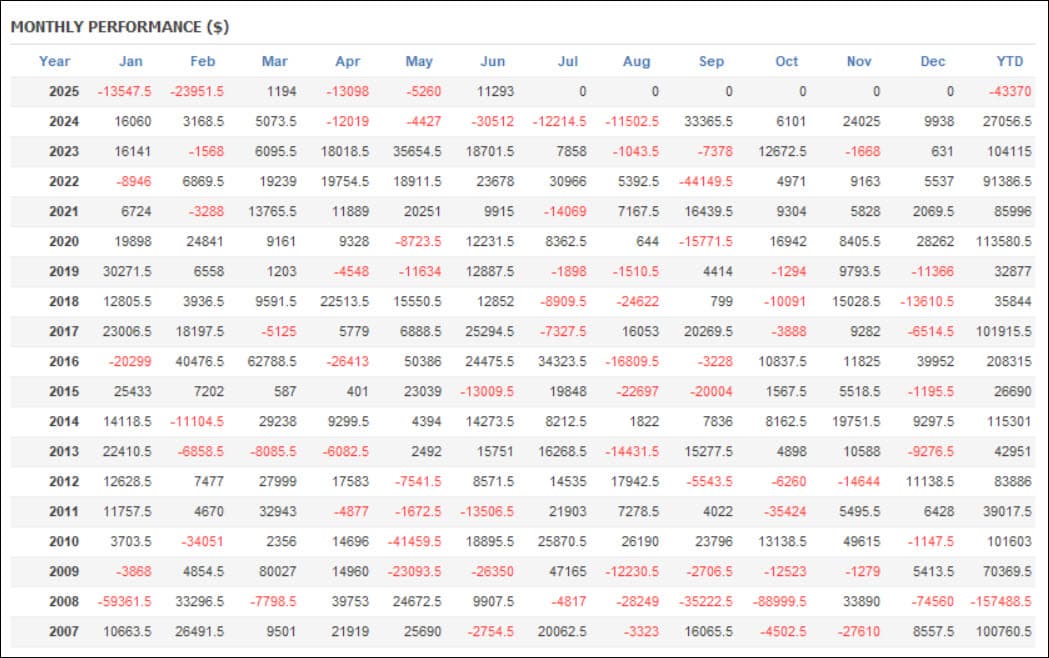Click the Jul column header
1049x658 pixels.
(x=568, y=62)
